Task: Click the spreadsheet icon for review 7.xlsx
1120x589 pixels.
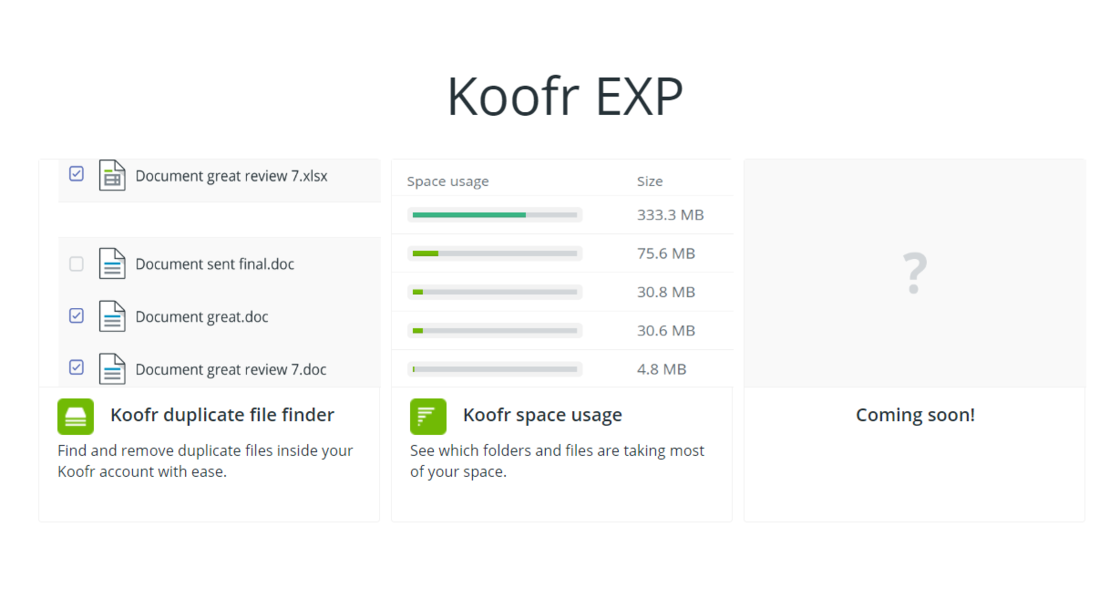Action: tap(112, 176)
